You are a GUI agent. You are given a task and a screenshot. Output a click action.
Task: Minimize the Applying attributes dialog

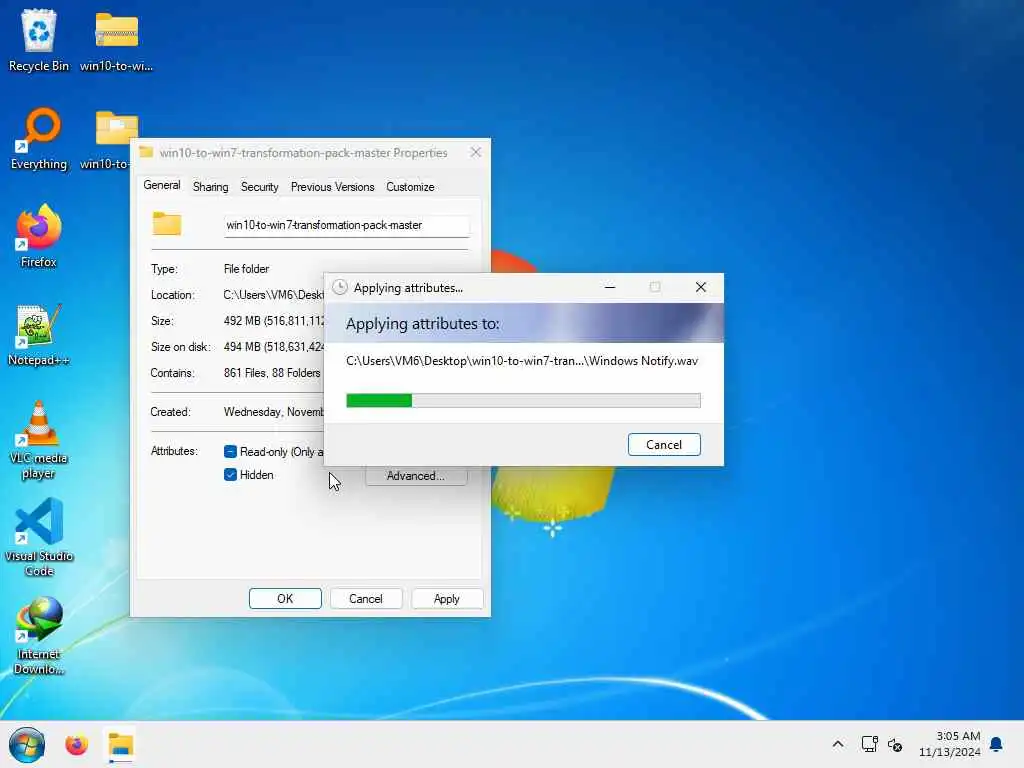(610, 287)
